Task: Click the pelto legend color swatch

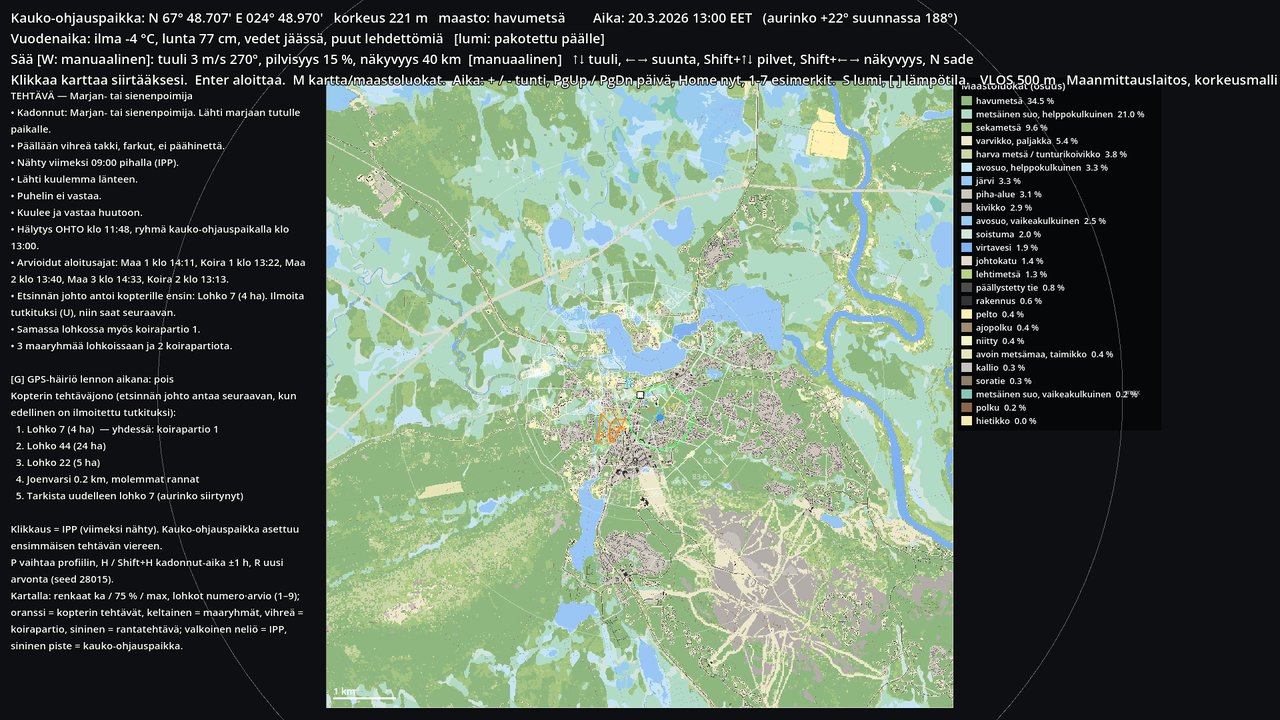Action: [967, 314]
